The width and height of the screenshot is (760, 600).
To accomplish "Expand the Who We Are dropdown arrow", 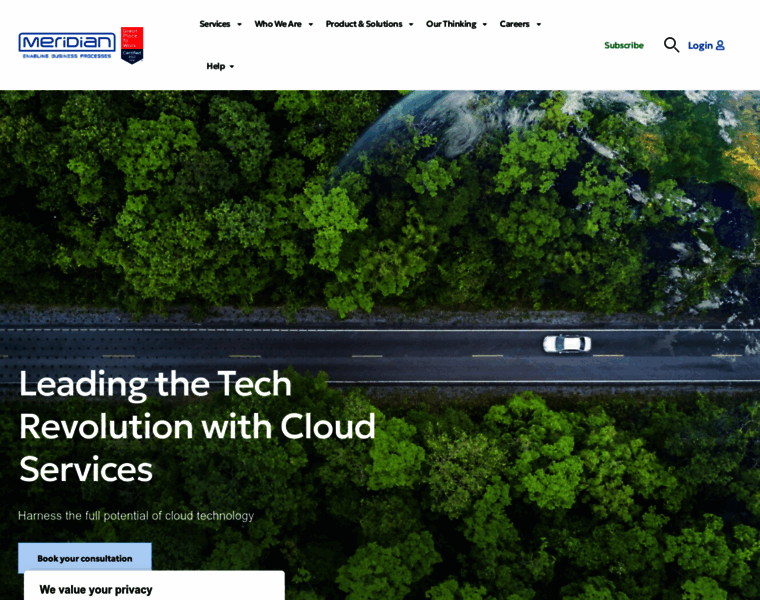I will 311,24.
